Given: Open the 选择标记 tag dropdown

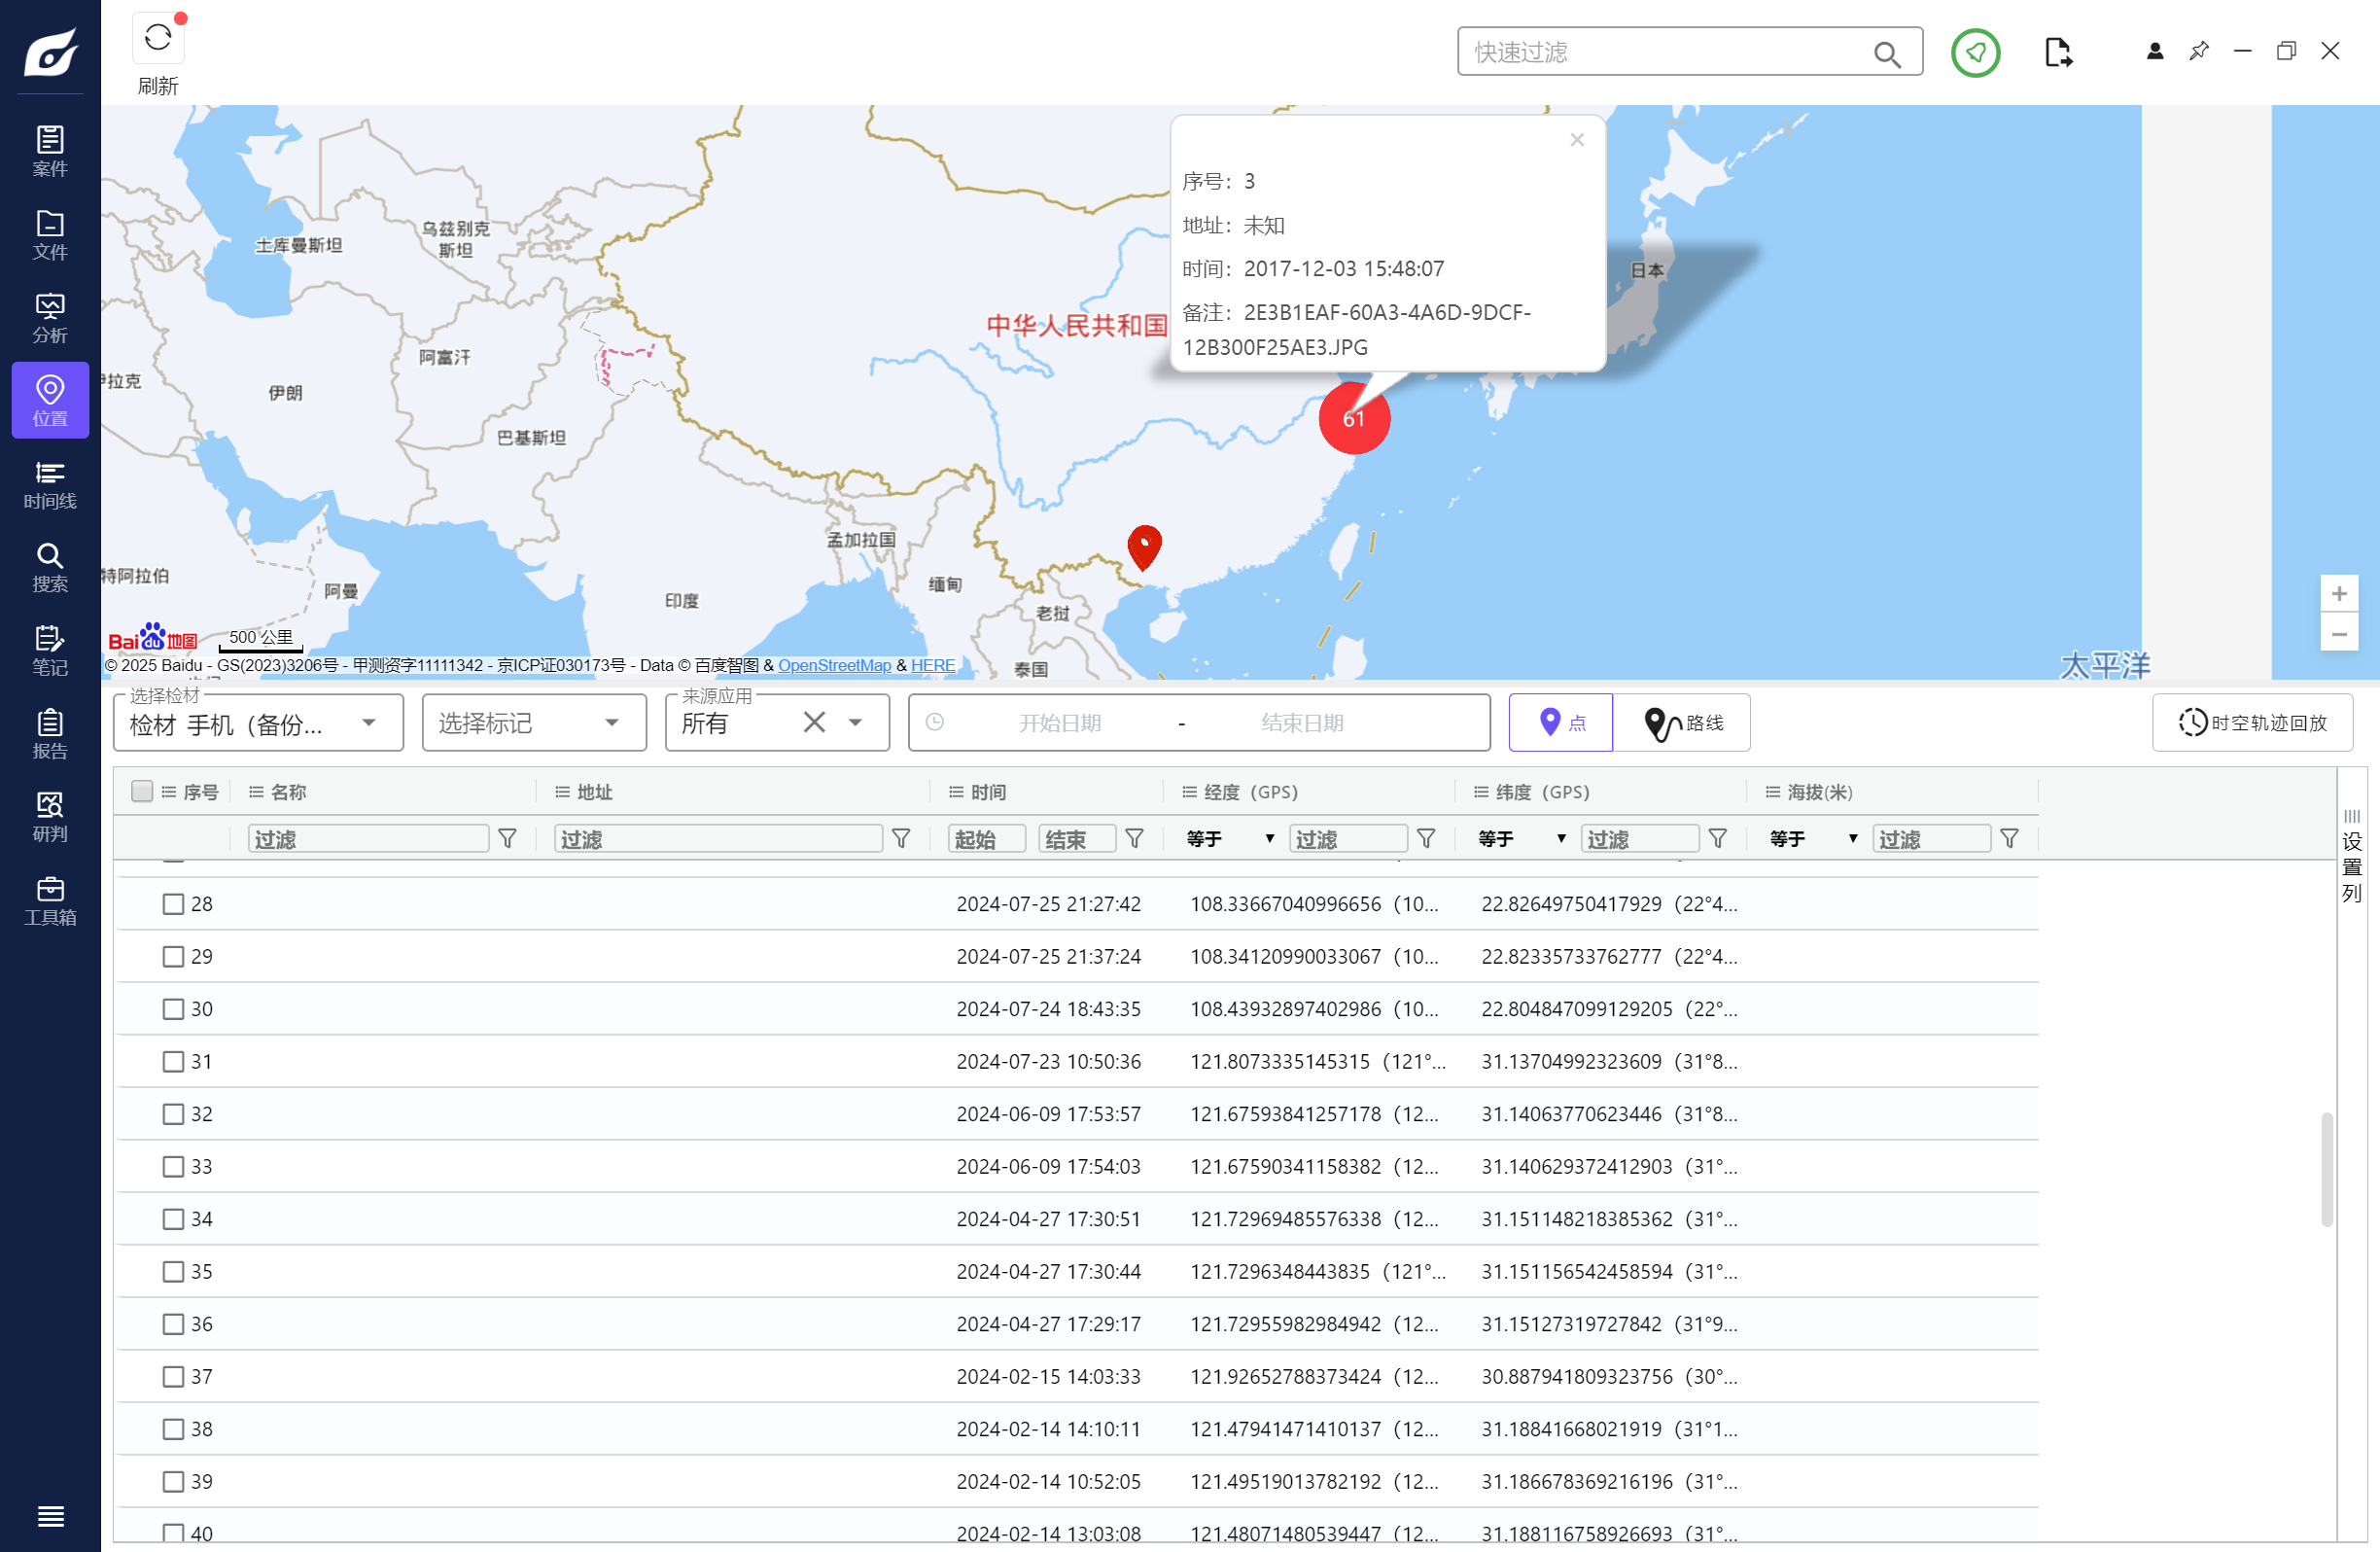Looking at the screenshot, I should tap(611, 723).
